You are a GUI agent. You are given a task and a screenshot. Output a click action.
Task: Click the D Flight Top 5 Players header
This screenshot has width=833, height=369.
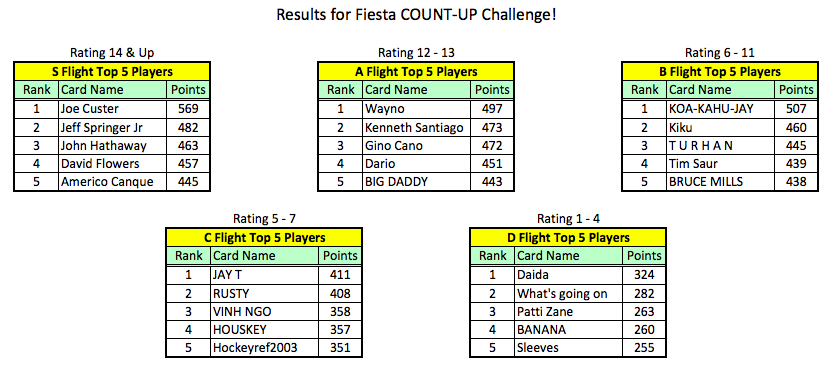(x=568, y=238)
